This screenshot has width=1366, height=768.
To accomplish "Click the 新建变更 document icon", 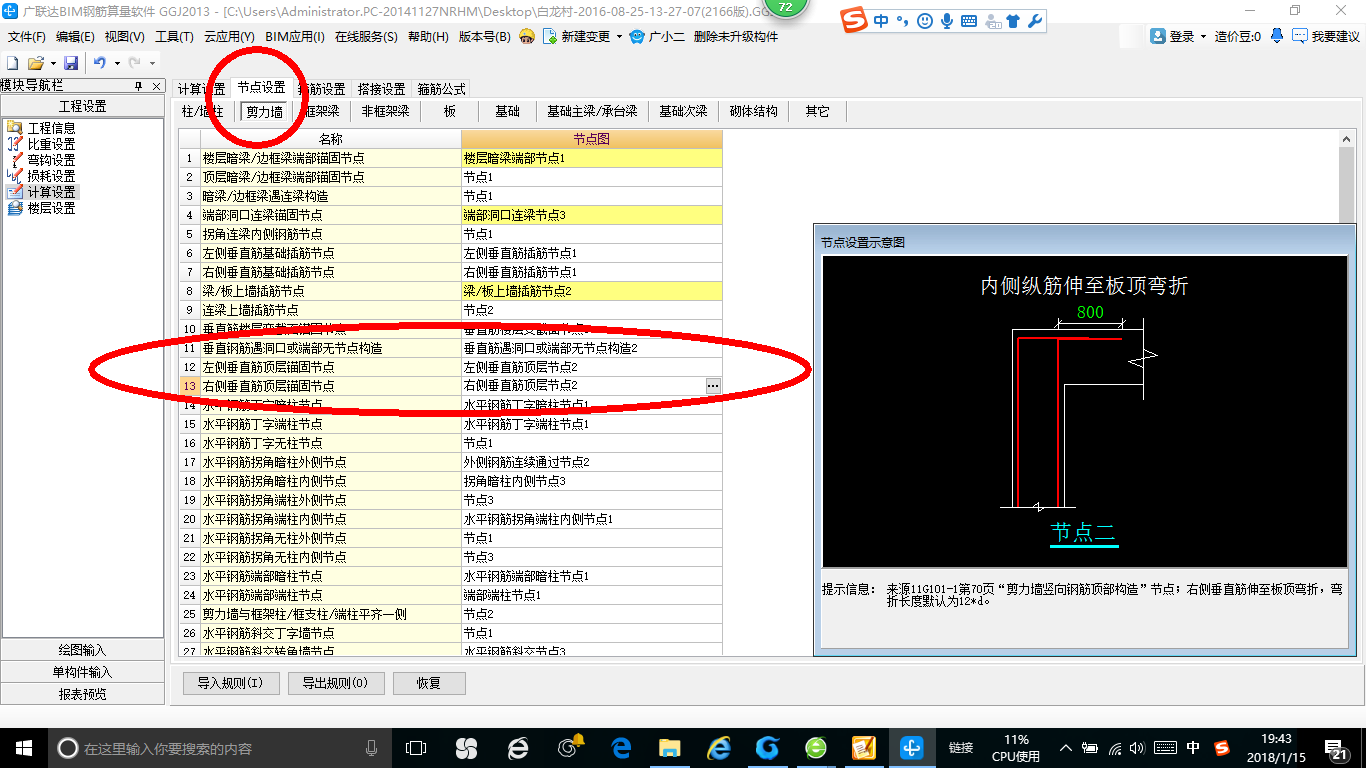I will coord(550,36).
